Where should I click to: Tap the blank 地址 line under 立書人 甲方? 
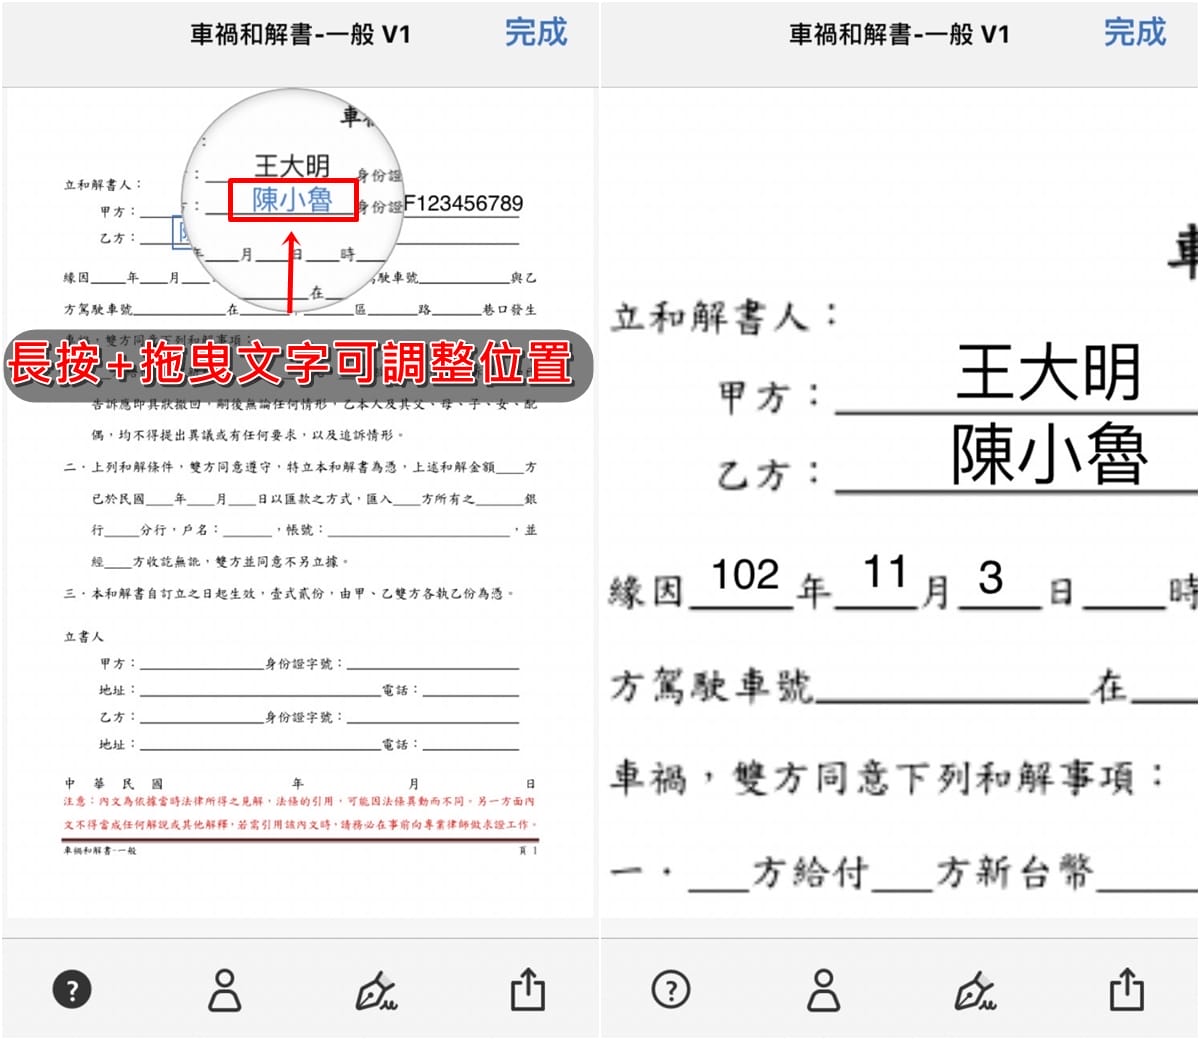(258, 690)
